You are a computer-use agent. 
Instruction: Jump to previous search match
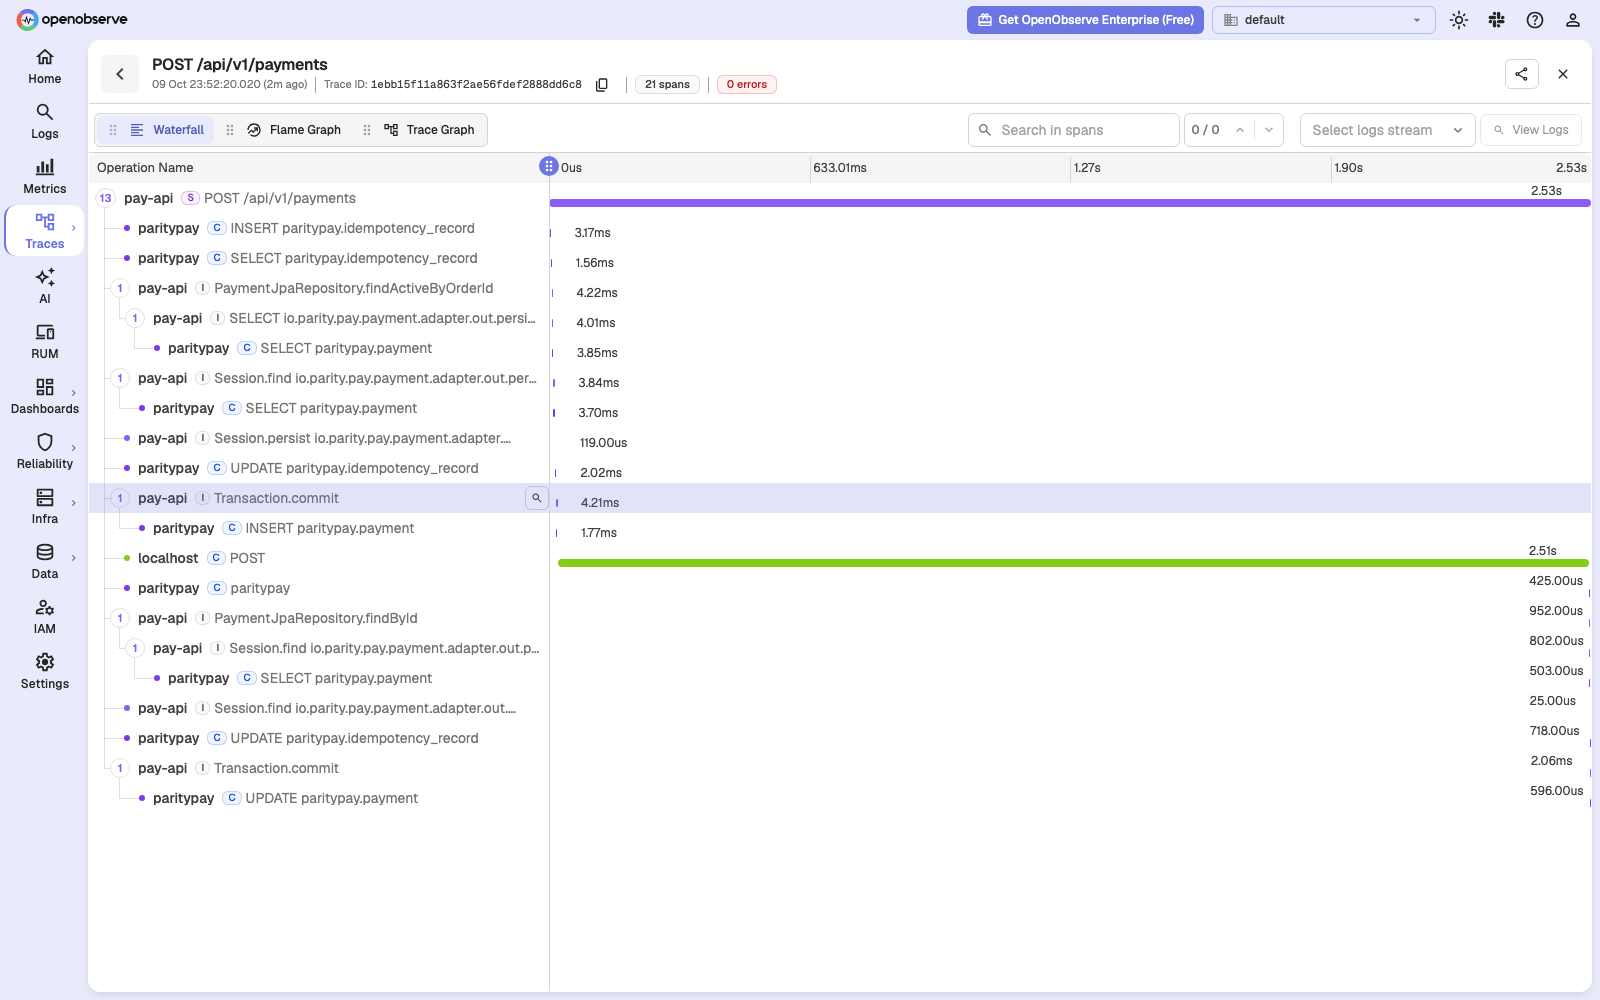tap(1240, 130)
